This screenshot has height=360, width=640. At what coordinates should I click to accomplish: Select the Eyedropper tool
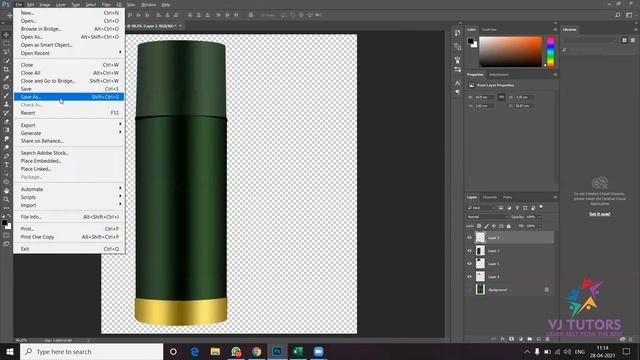pos(6,78)
